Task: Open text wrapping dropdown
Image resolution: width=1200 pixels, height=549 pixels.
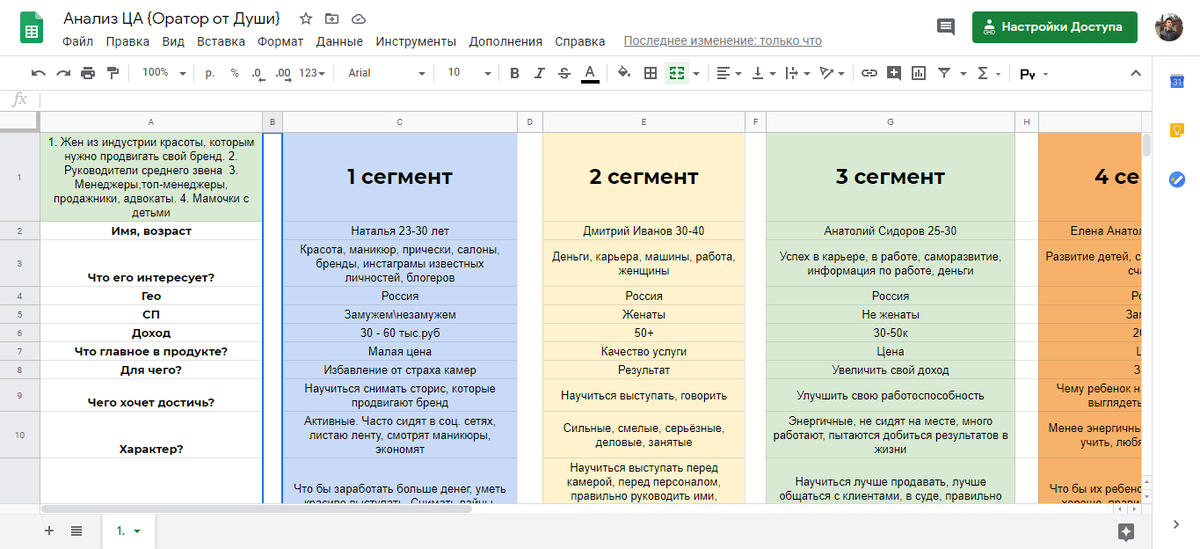Action: tap(797, 73)
